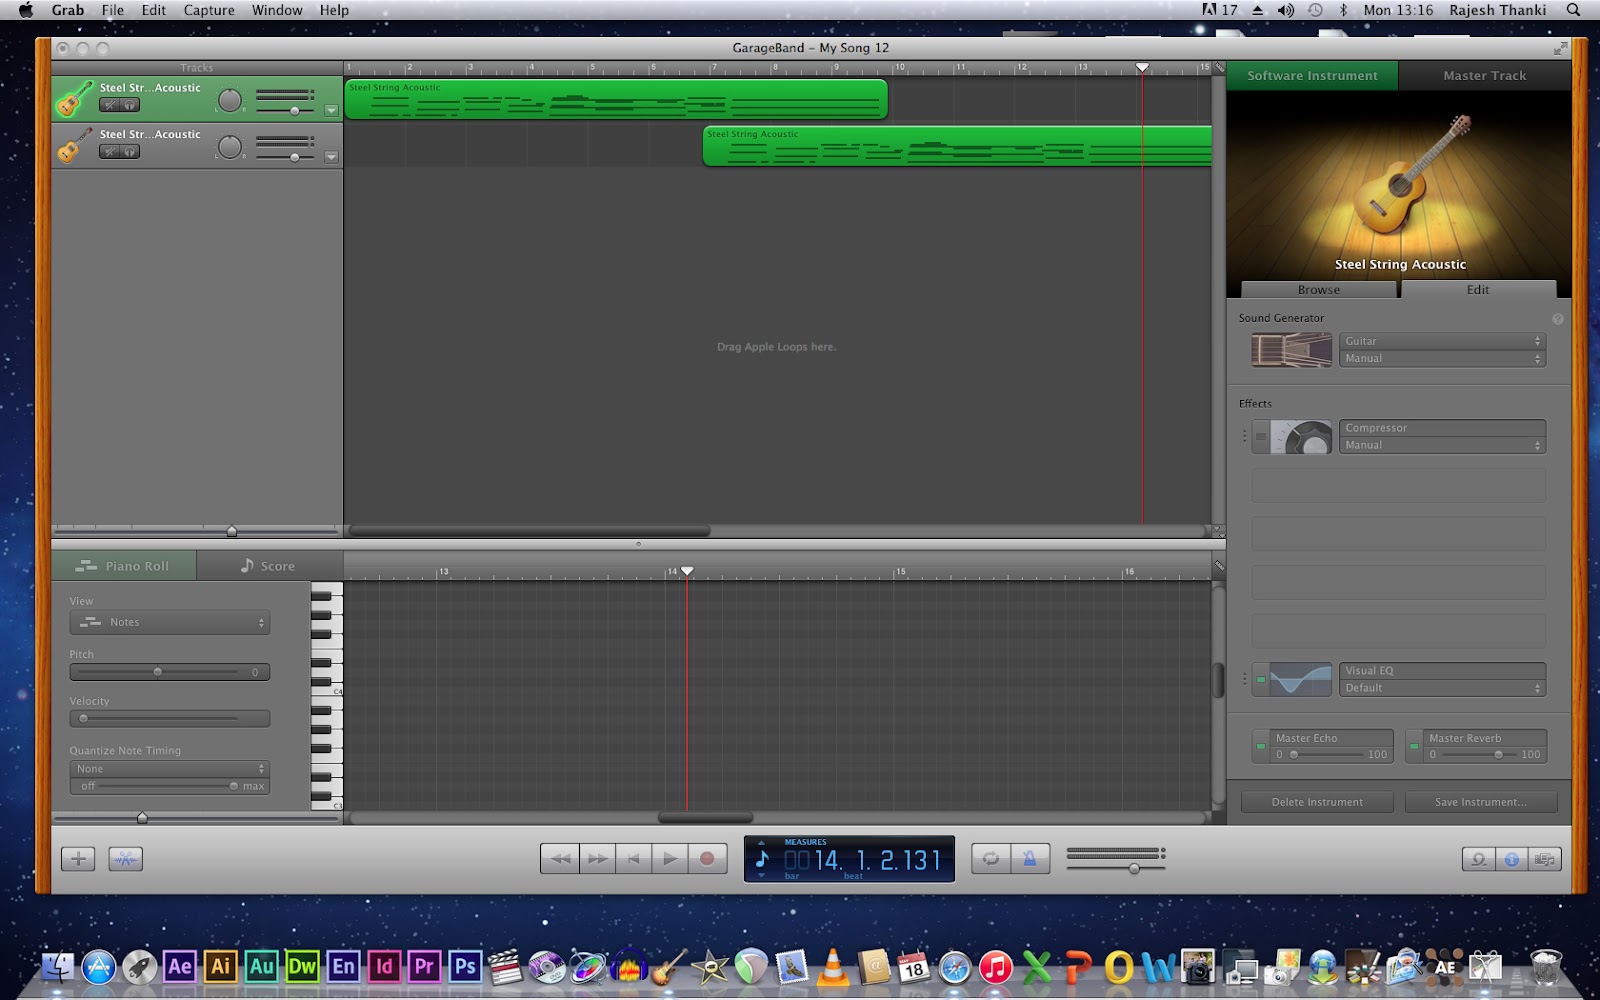Launch Photoshop from the Dock
Image resolution: width=1600 pixels, height=1000 pixels.
coord(465,966)
